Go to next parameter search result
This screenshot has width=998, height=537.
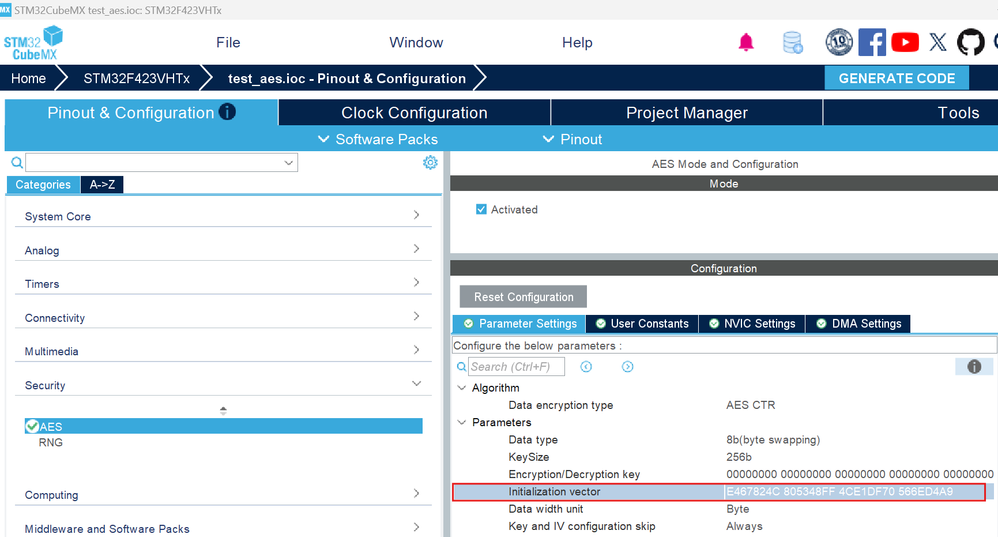pyautogui.click(x=628, y=366)
